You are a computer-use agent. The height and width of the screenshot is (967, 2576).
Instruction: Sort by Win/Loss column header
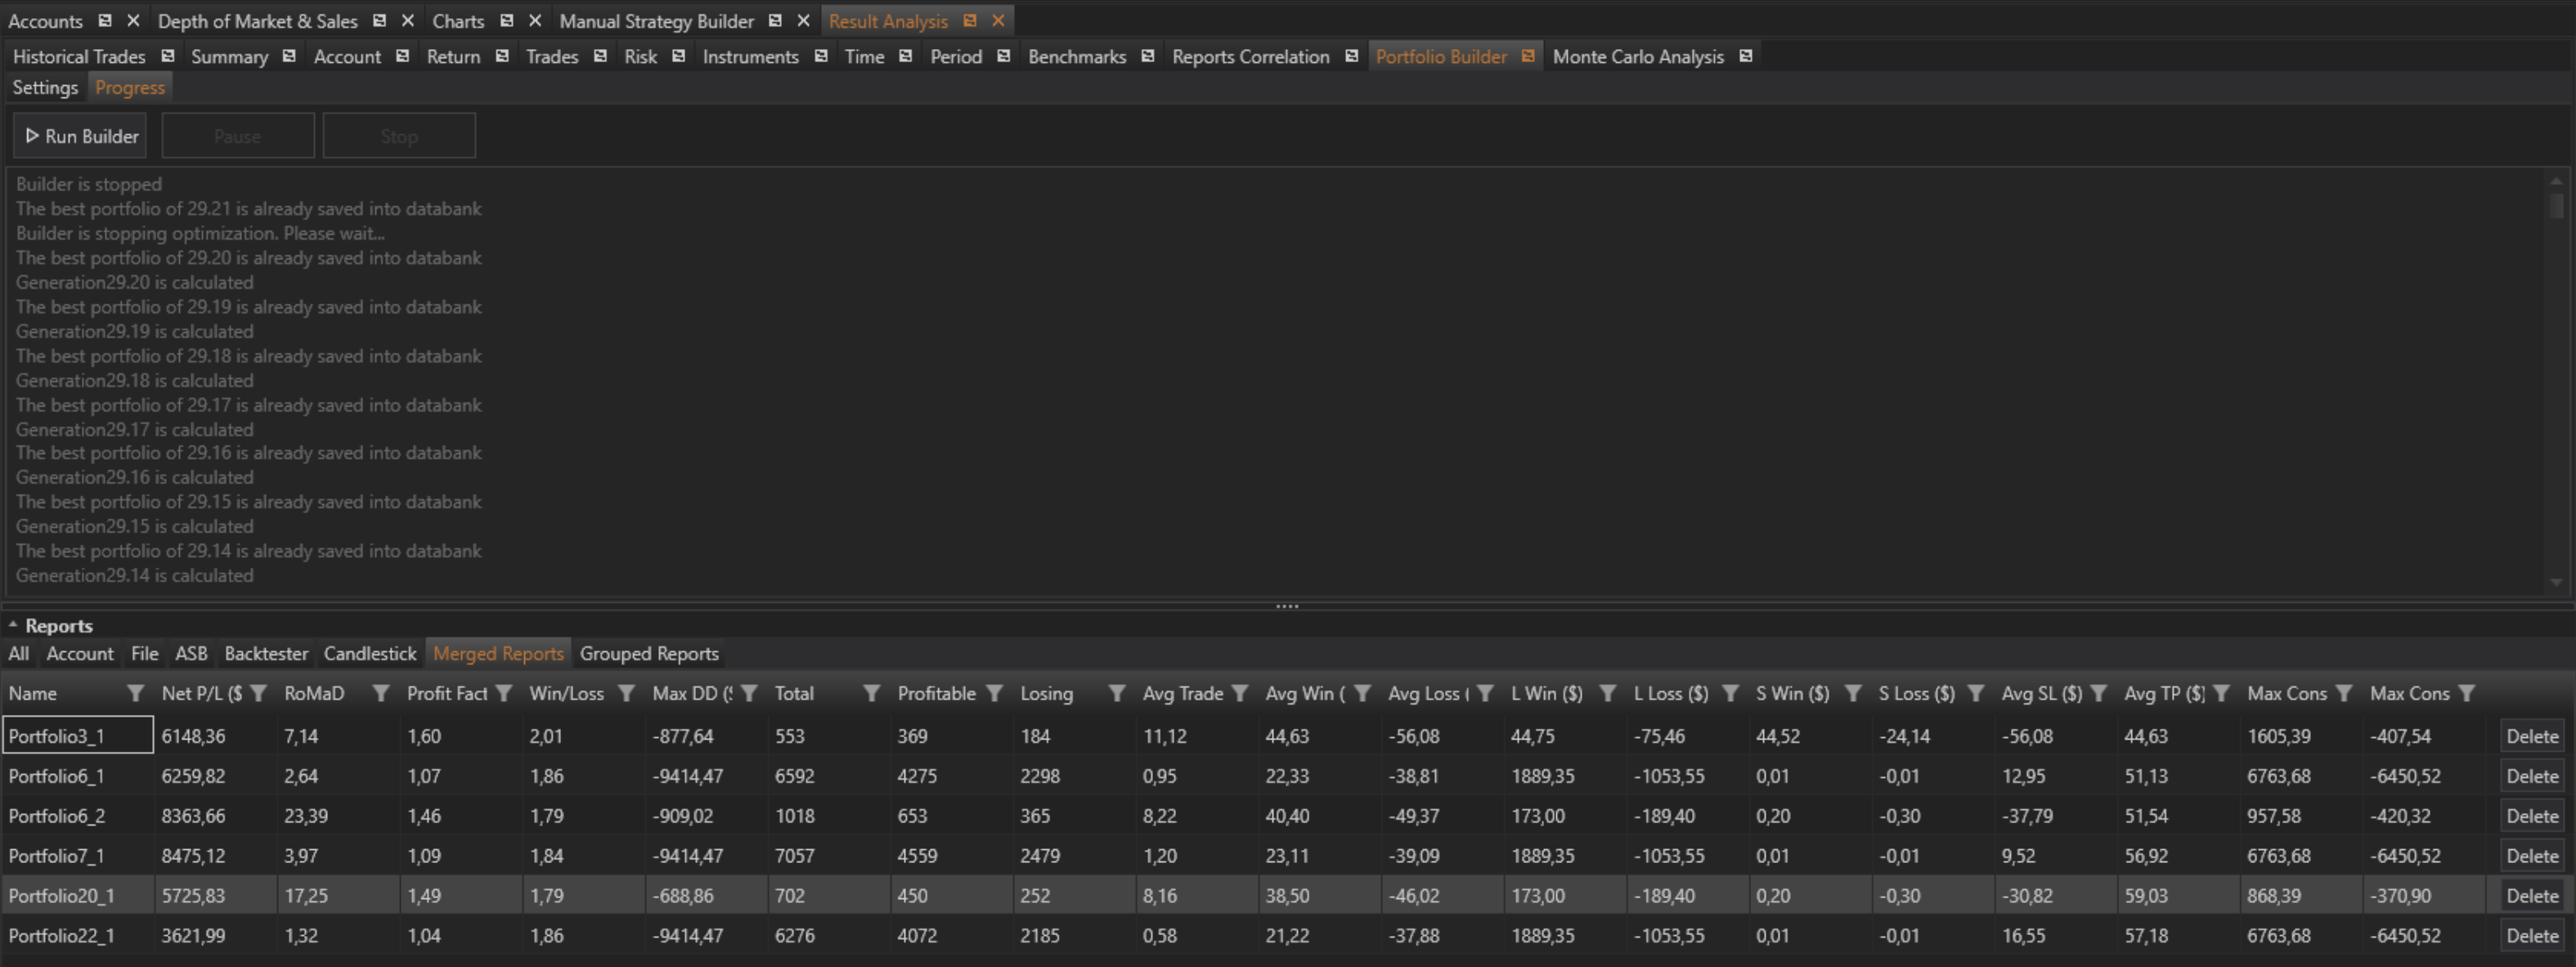click(566, 693)
